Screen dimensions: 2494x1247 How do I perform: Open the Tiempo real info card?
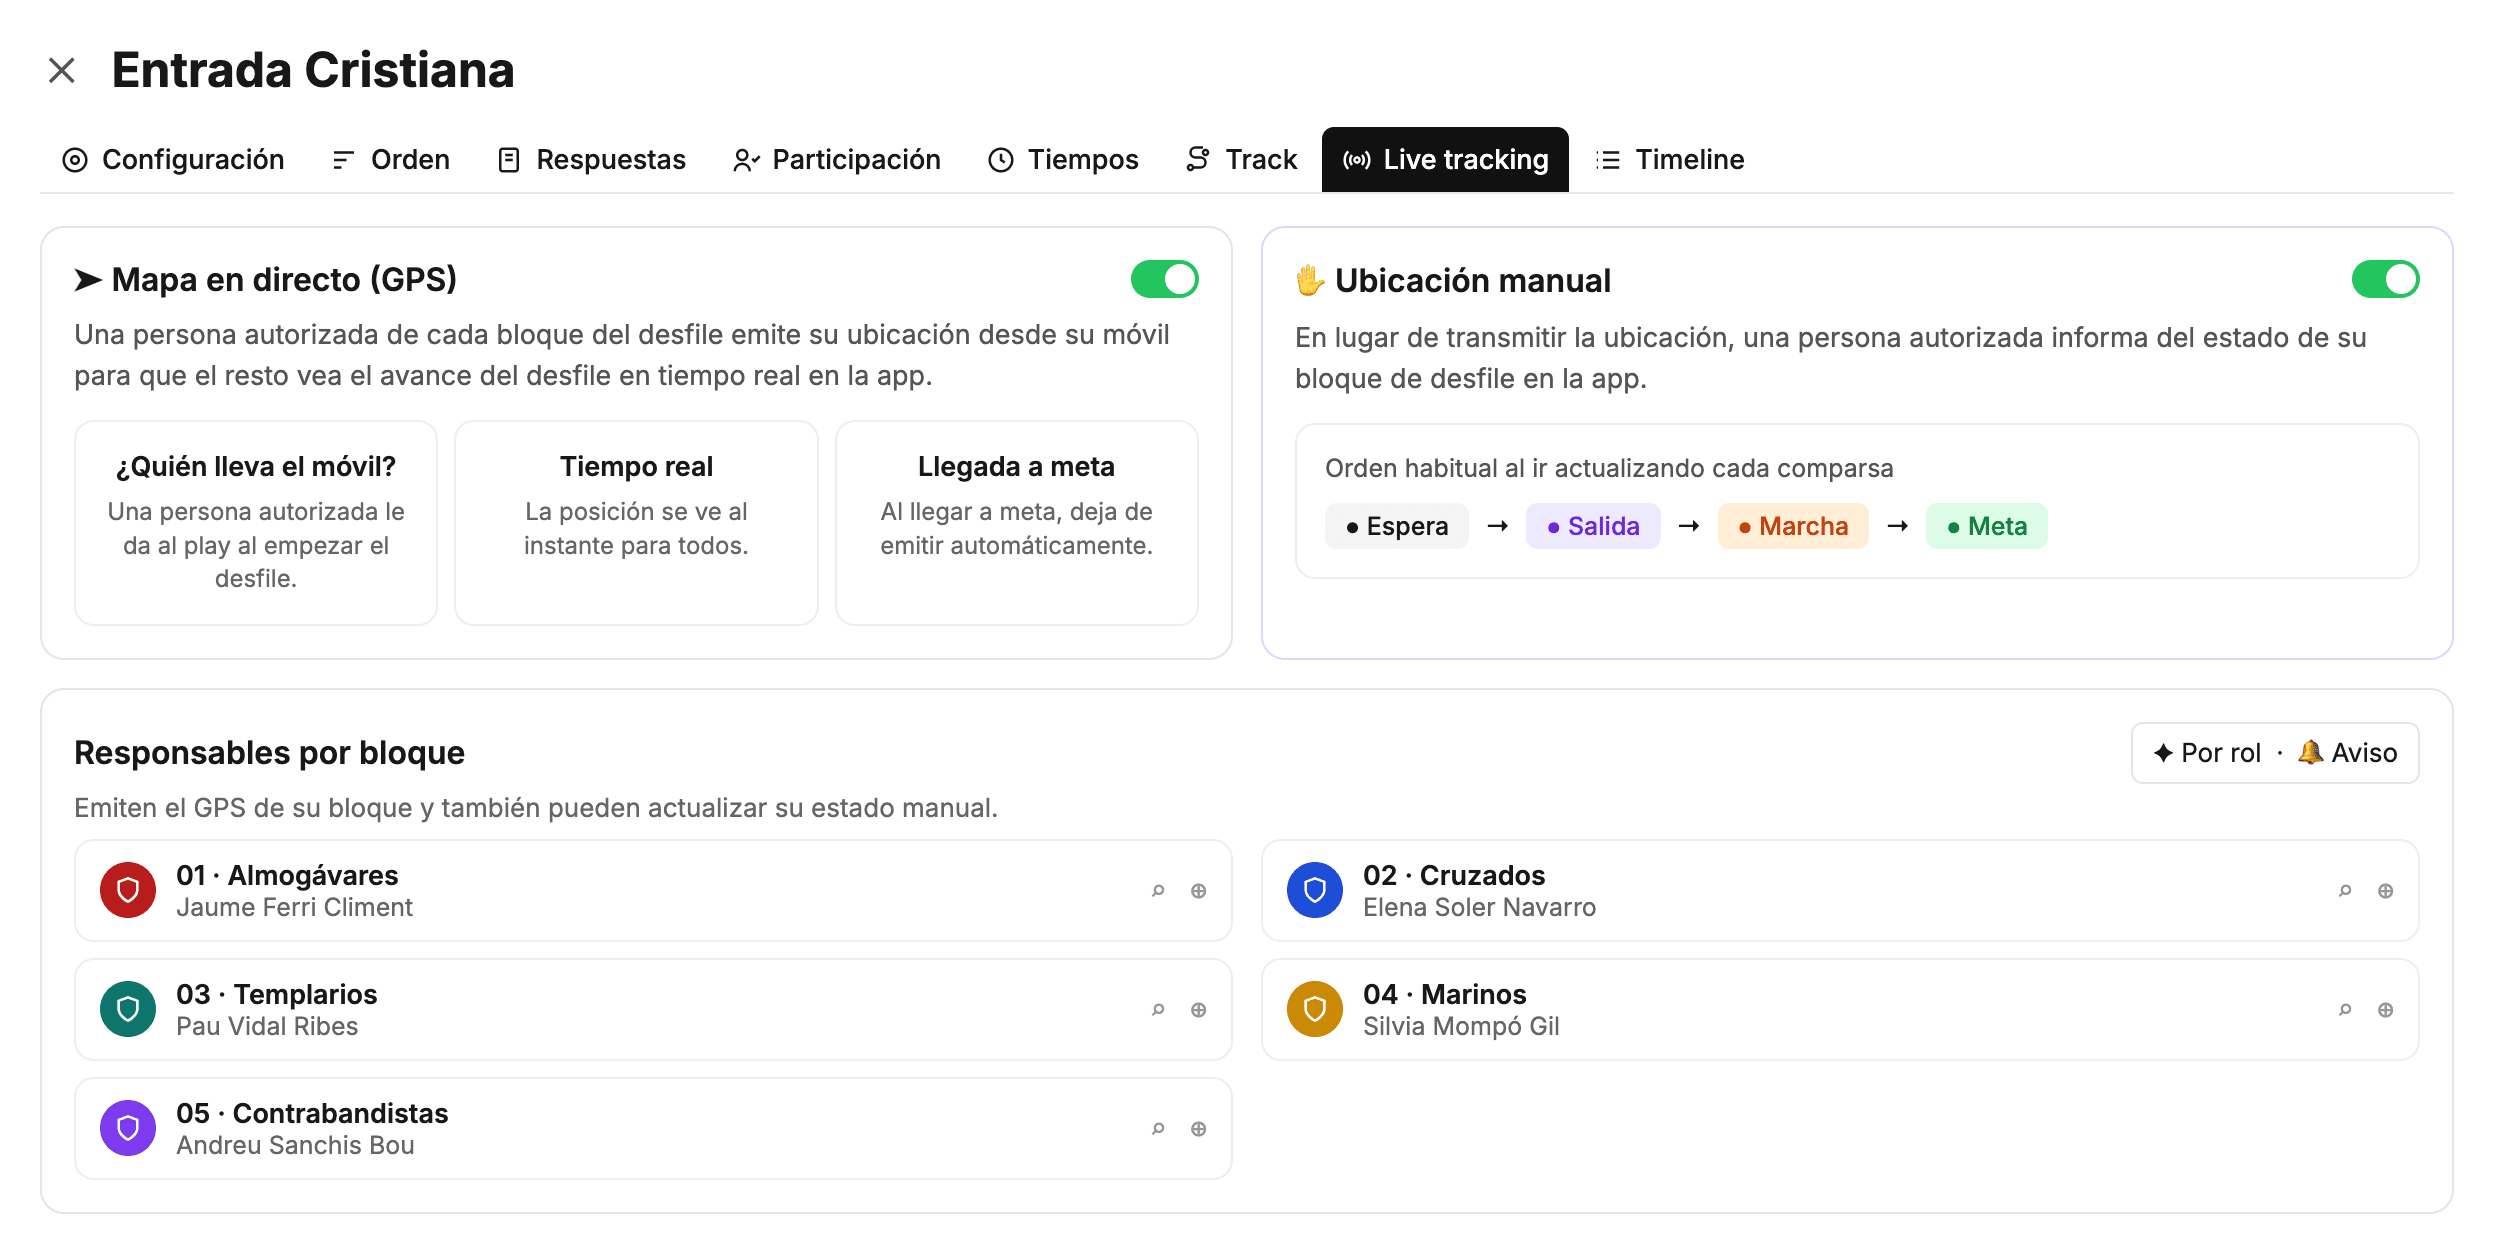636,523
